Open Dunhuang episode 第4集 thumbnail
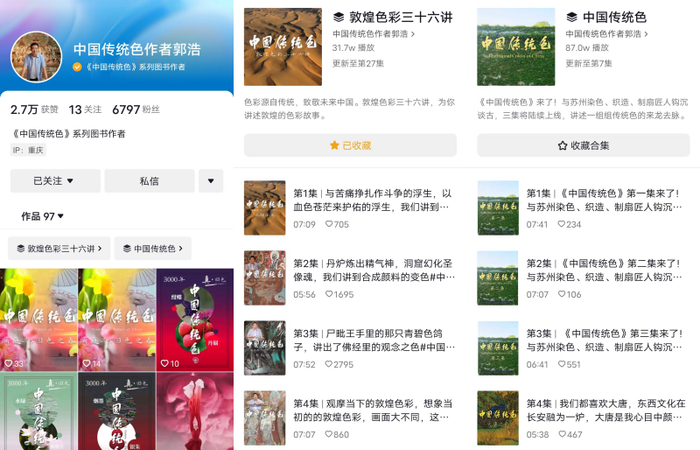The width and height of the screenshot is (700, 450). tap(265, 418)
